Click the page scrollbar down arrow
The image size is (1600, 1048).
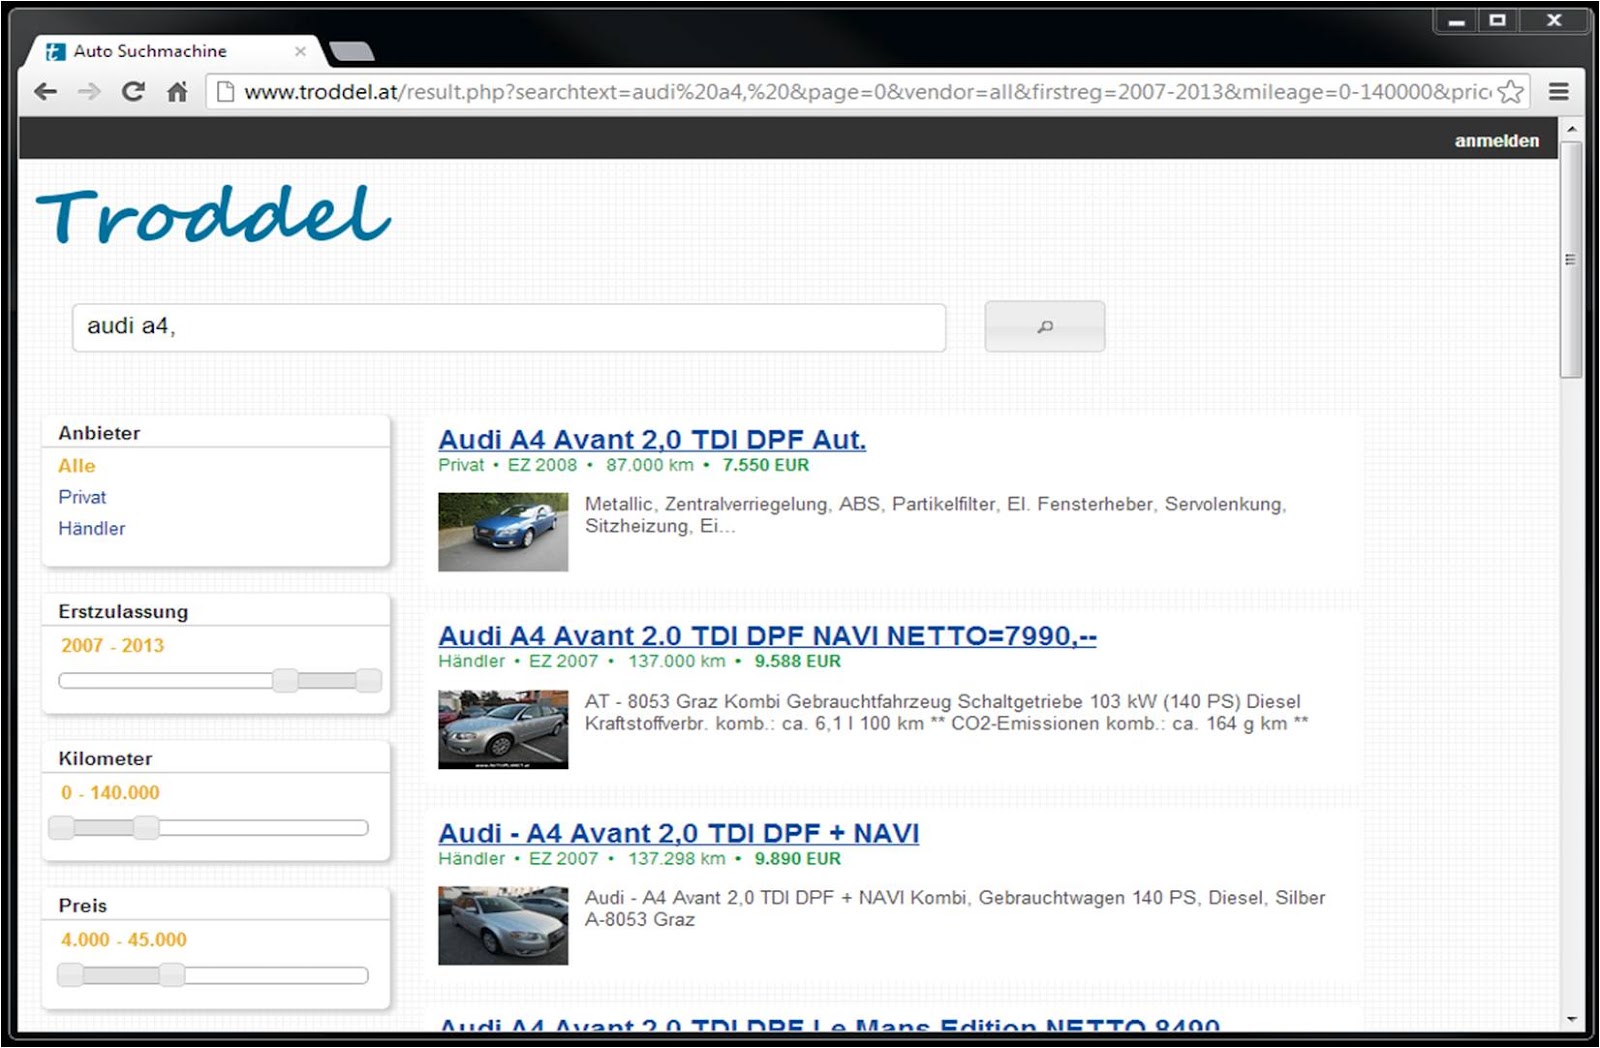(x=1571, y=1019)
